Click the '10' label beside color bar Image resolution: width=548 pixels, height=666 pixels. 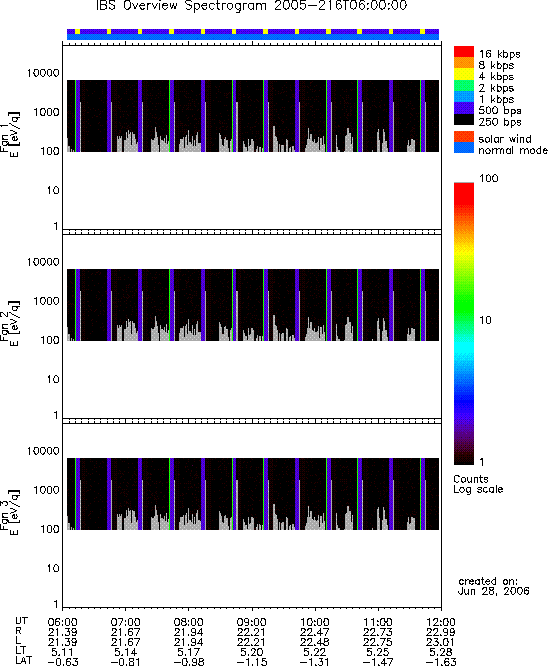485,320
